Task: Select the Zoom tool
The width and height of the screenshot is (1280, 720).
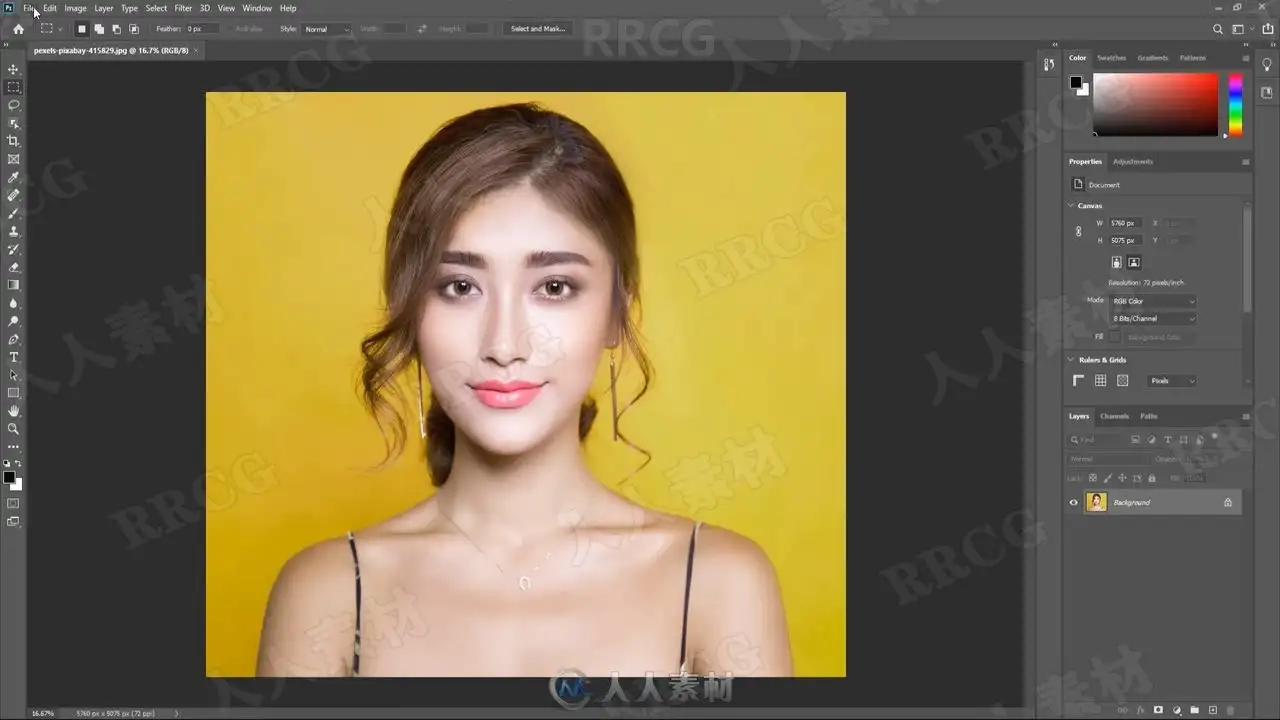Action: pos(14,429)
